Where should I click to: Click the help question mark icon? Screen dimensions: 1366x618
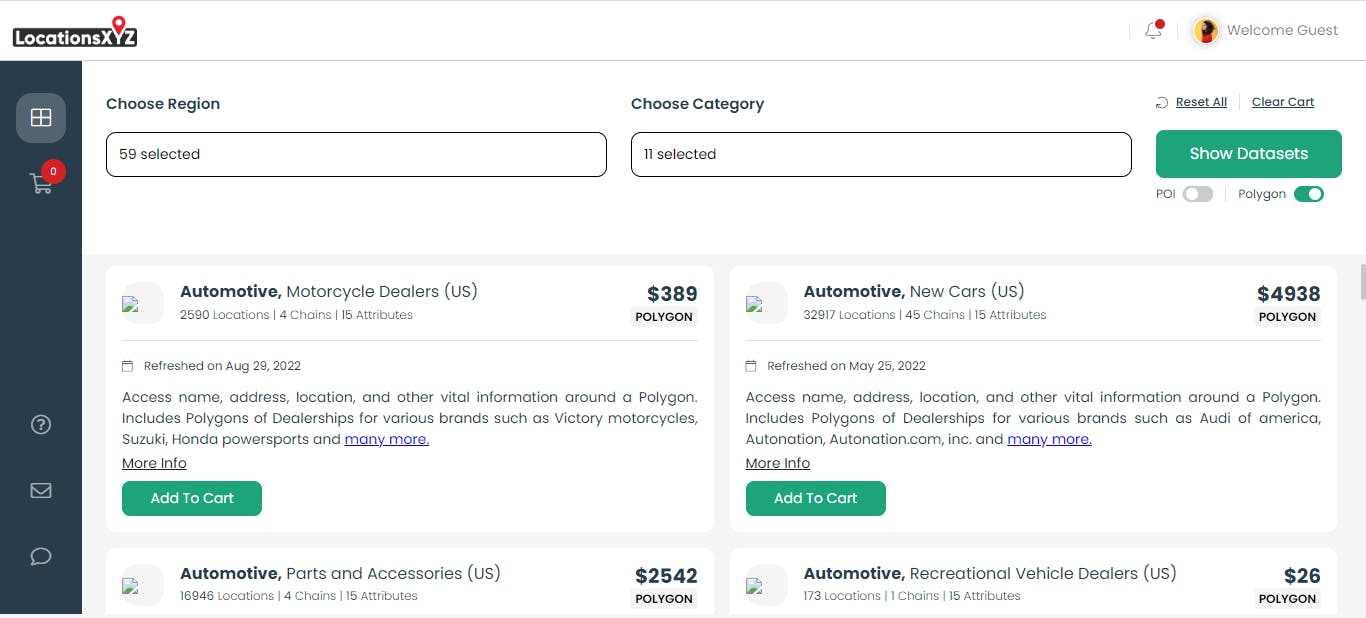coord(41,424)
